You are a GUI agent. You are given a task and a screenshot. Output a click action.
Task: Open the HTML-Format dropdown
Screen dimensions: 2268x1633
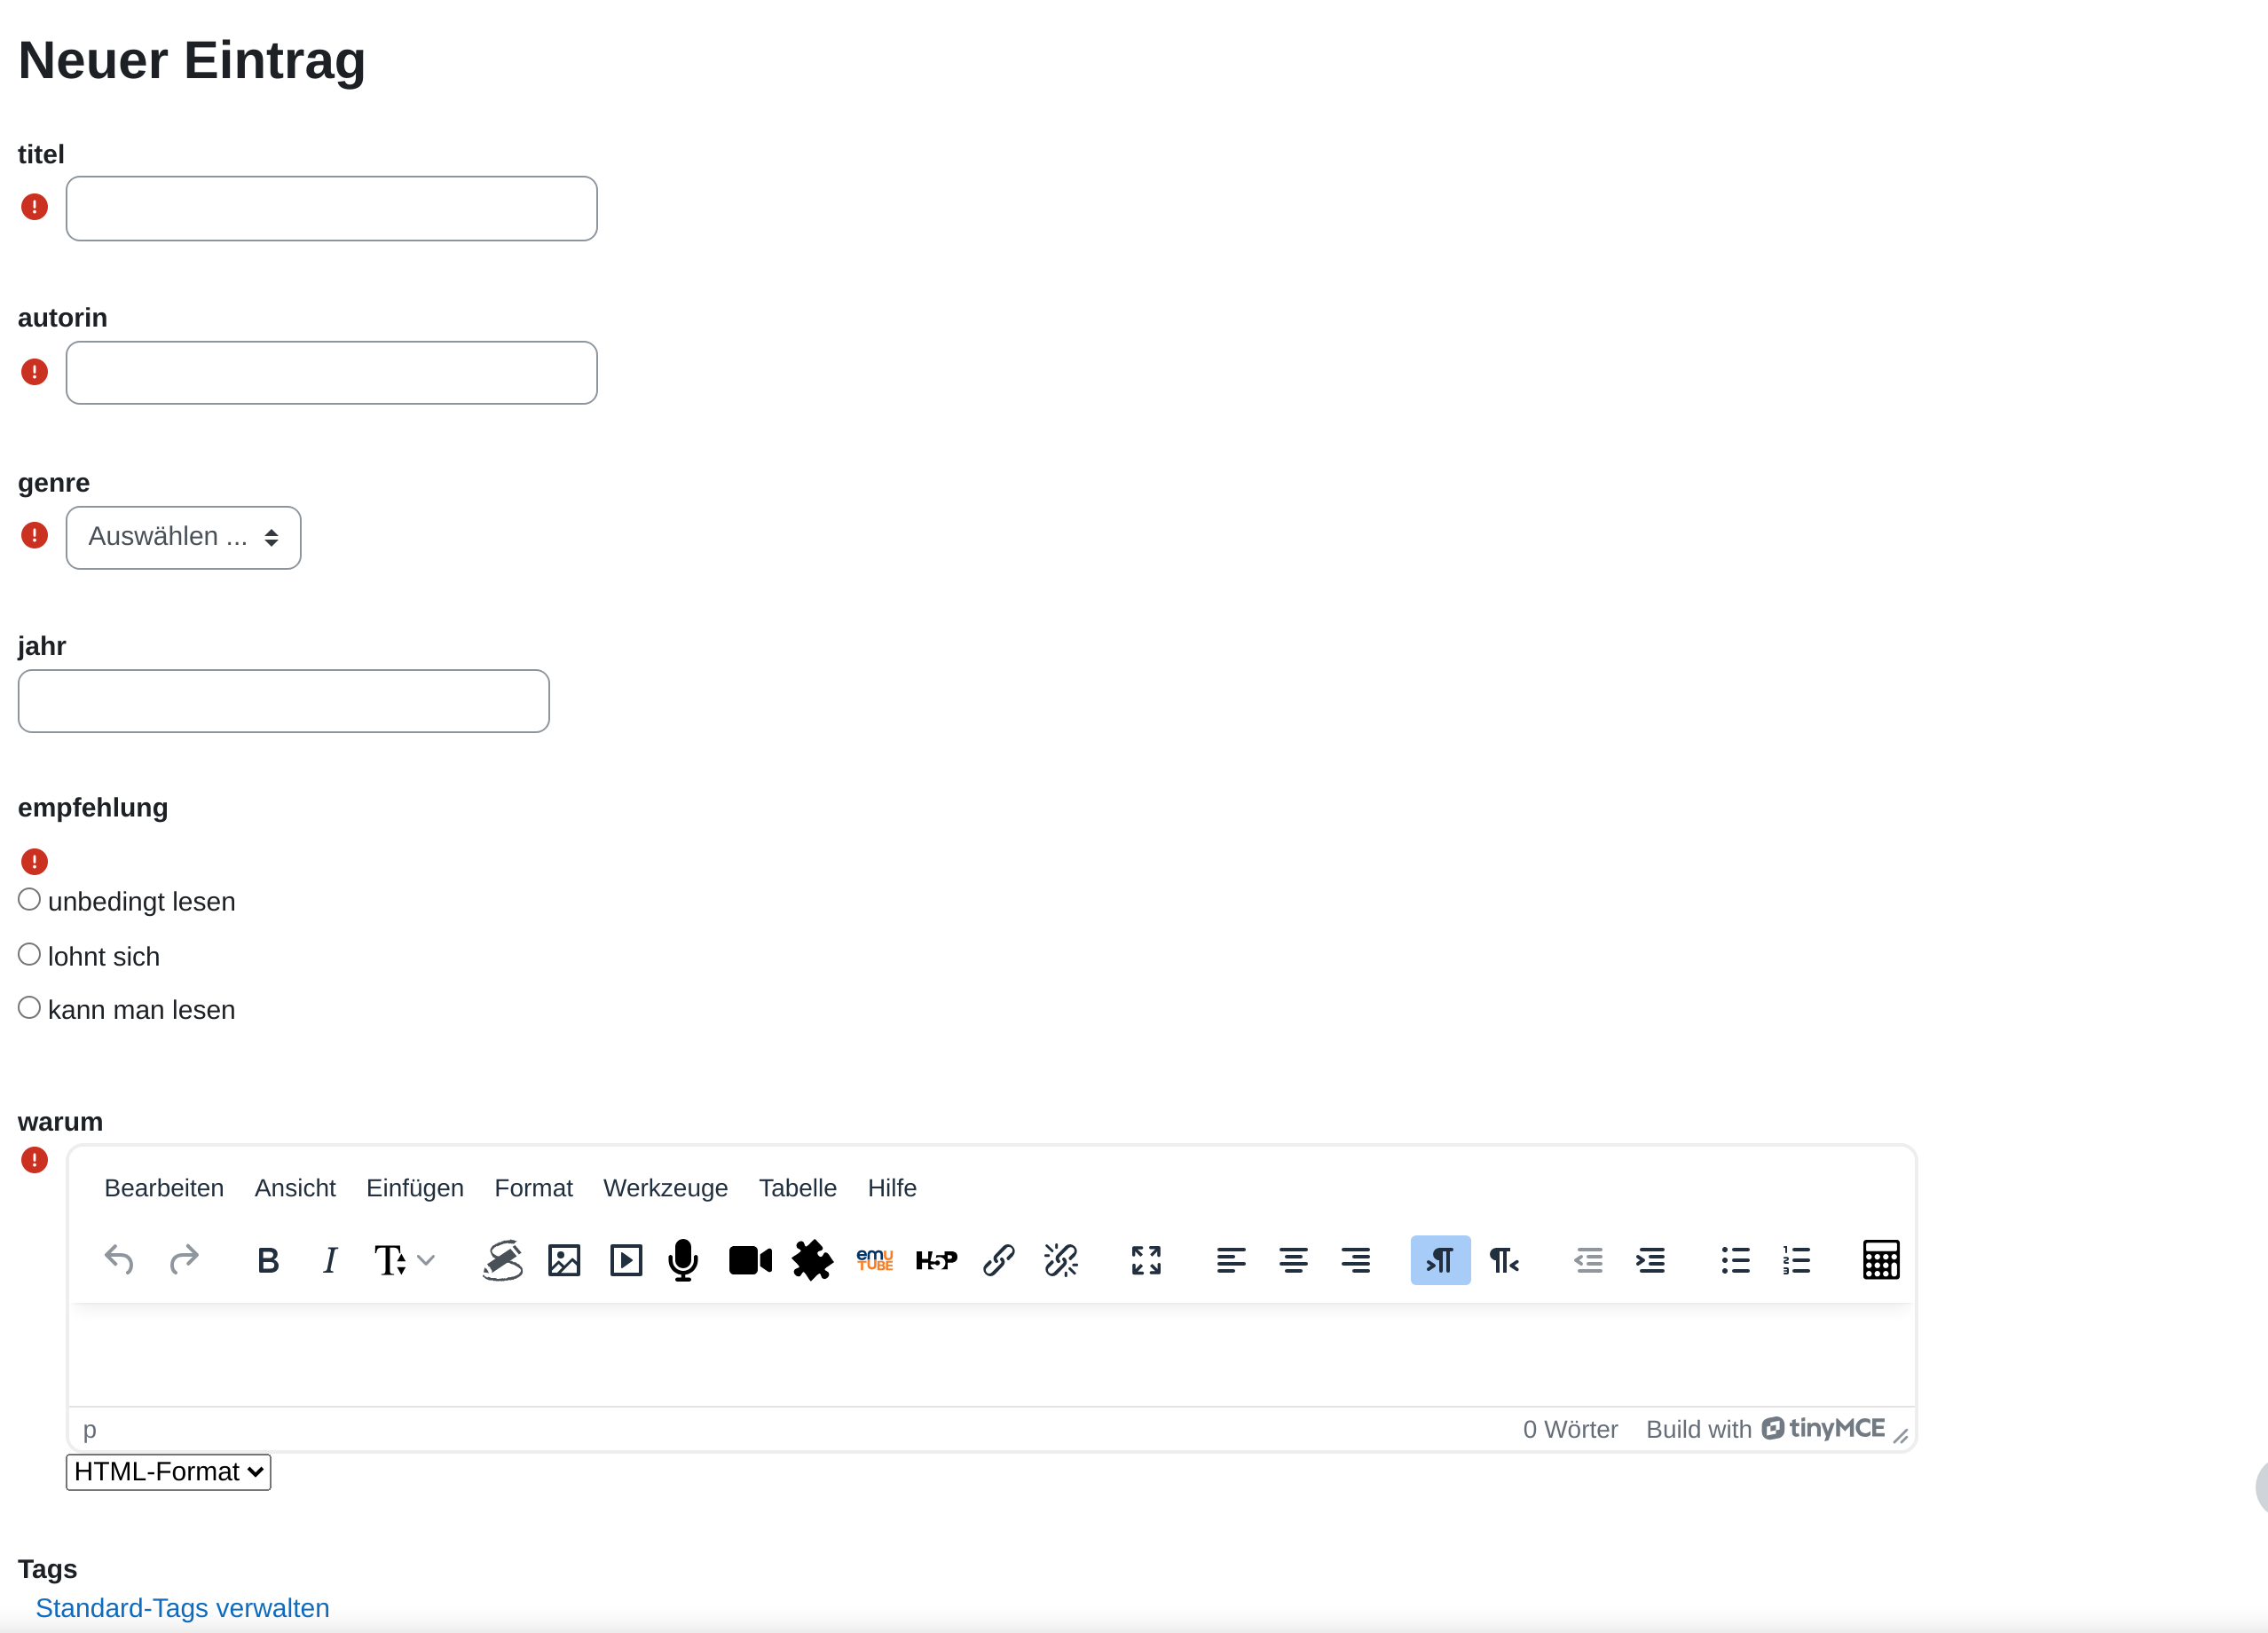[x=168, y=1471]
